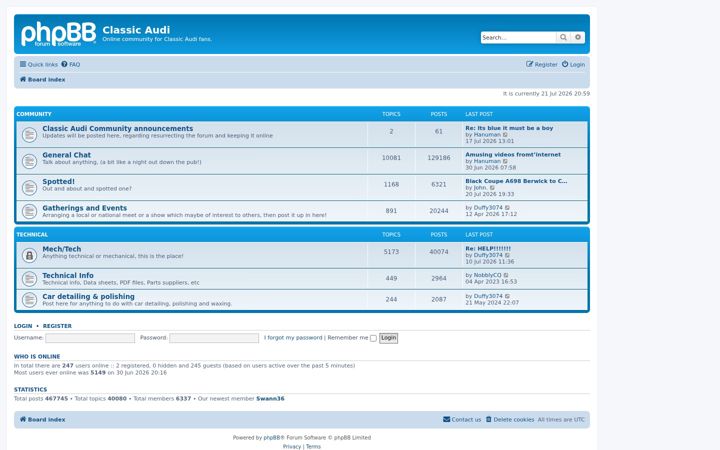View latest post icon in Mech/Tech row

tap(507, 255)
